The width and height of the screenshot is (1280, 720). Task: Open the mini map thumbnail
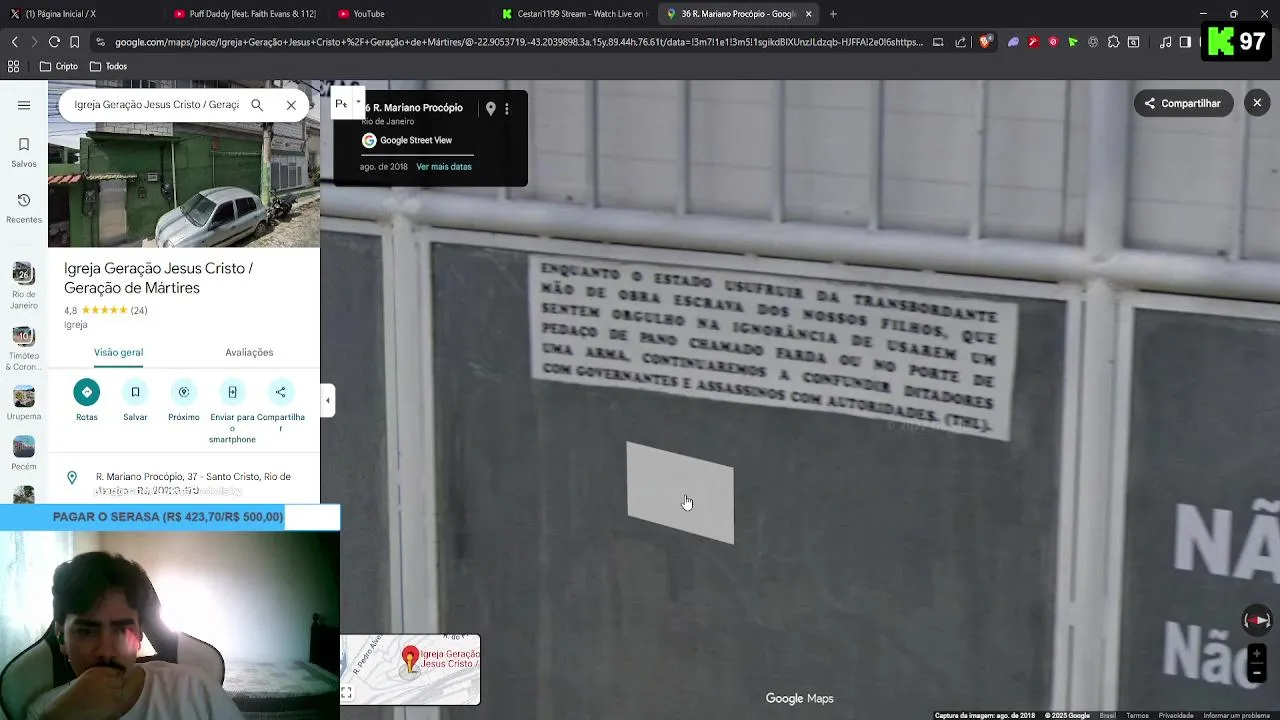[x=410, y=669]
